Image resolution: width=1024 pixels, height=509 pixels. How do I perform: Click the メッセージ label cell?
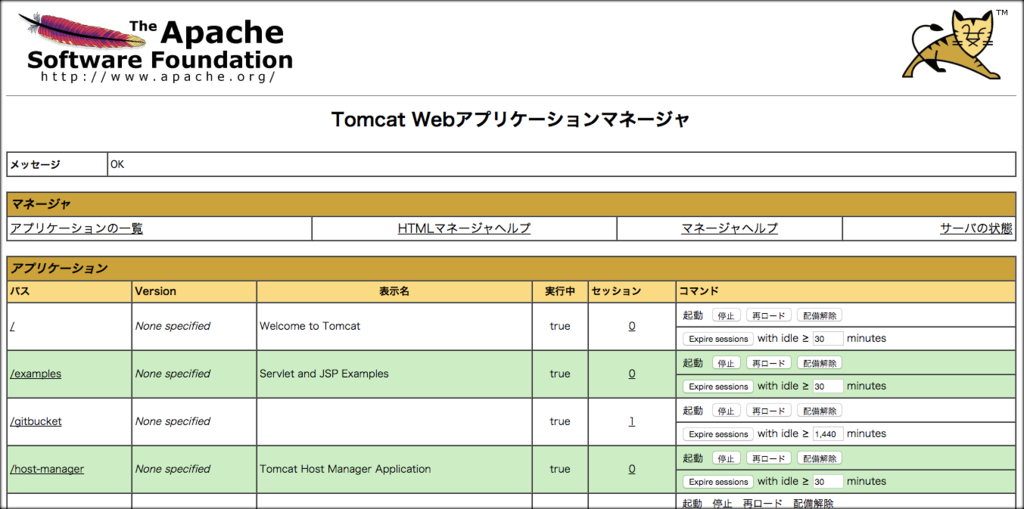point(57,165)
